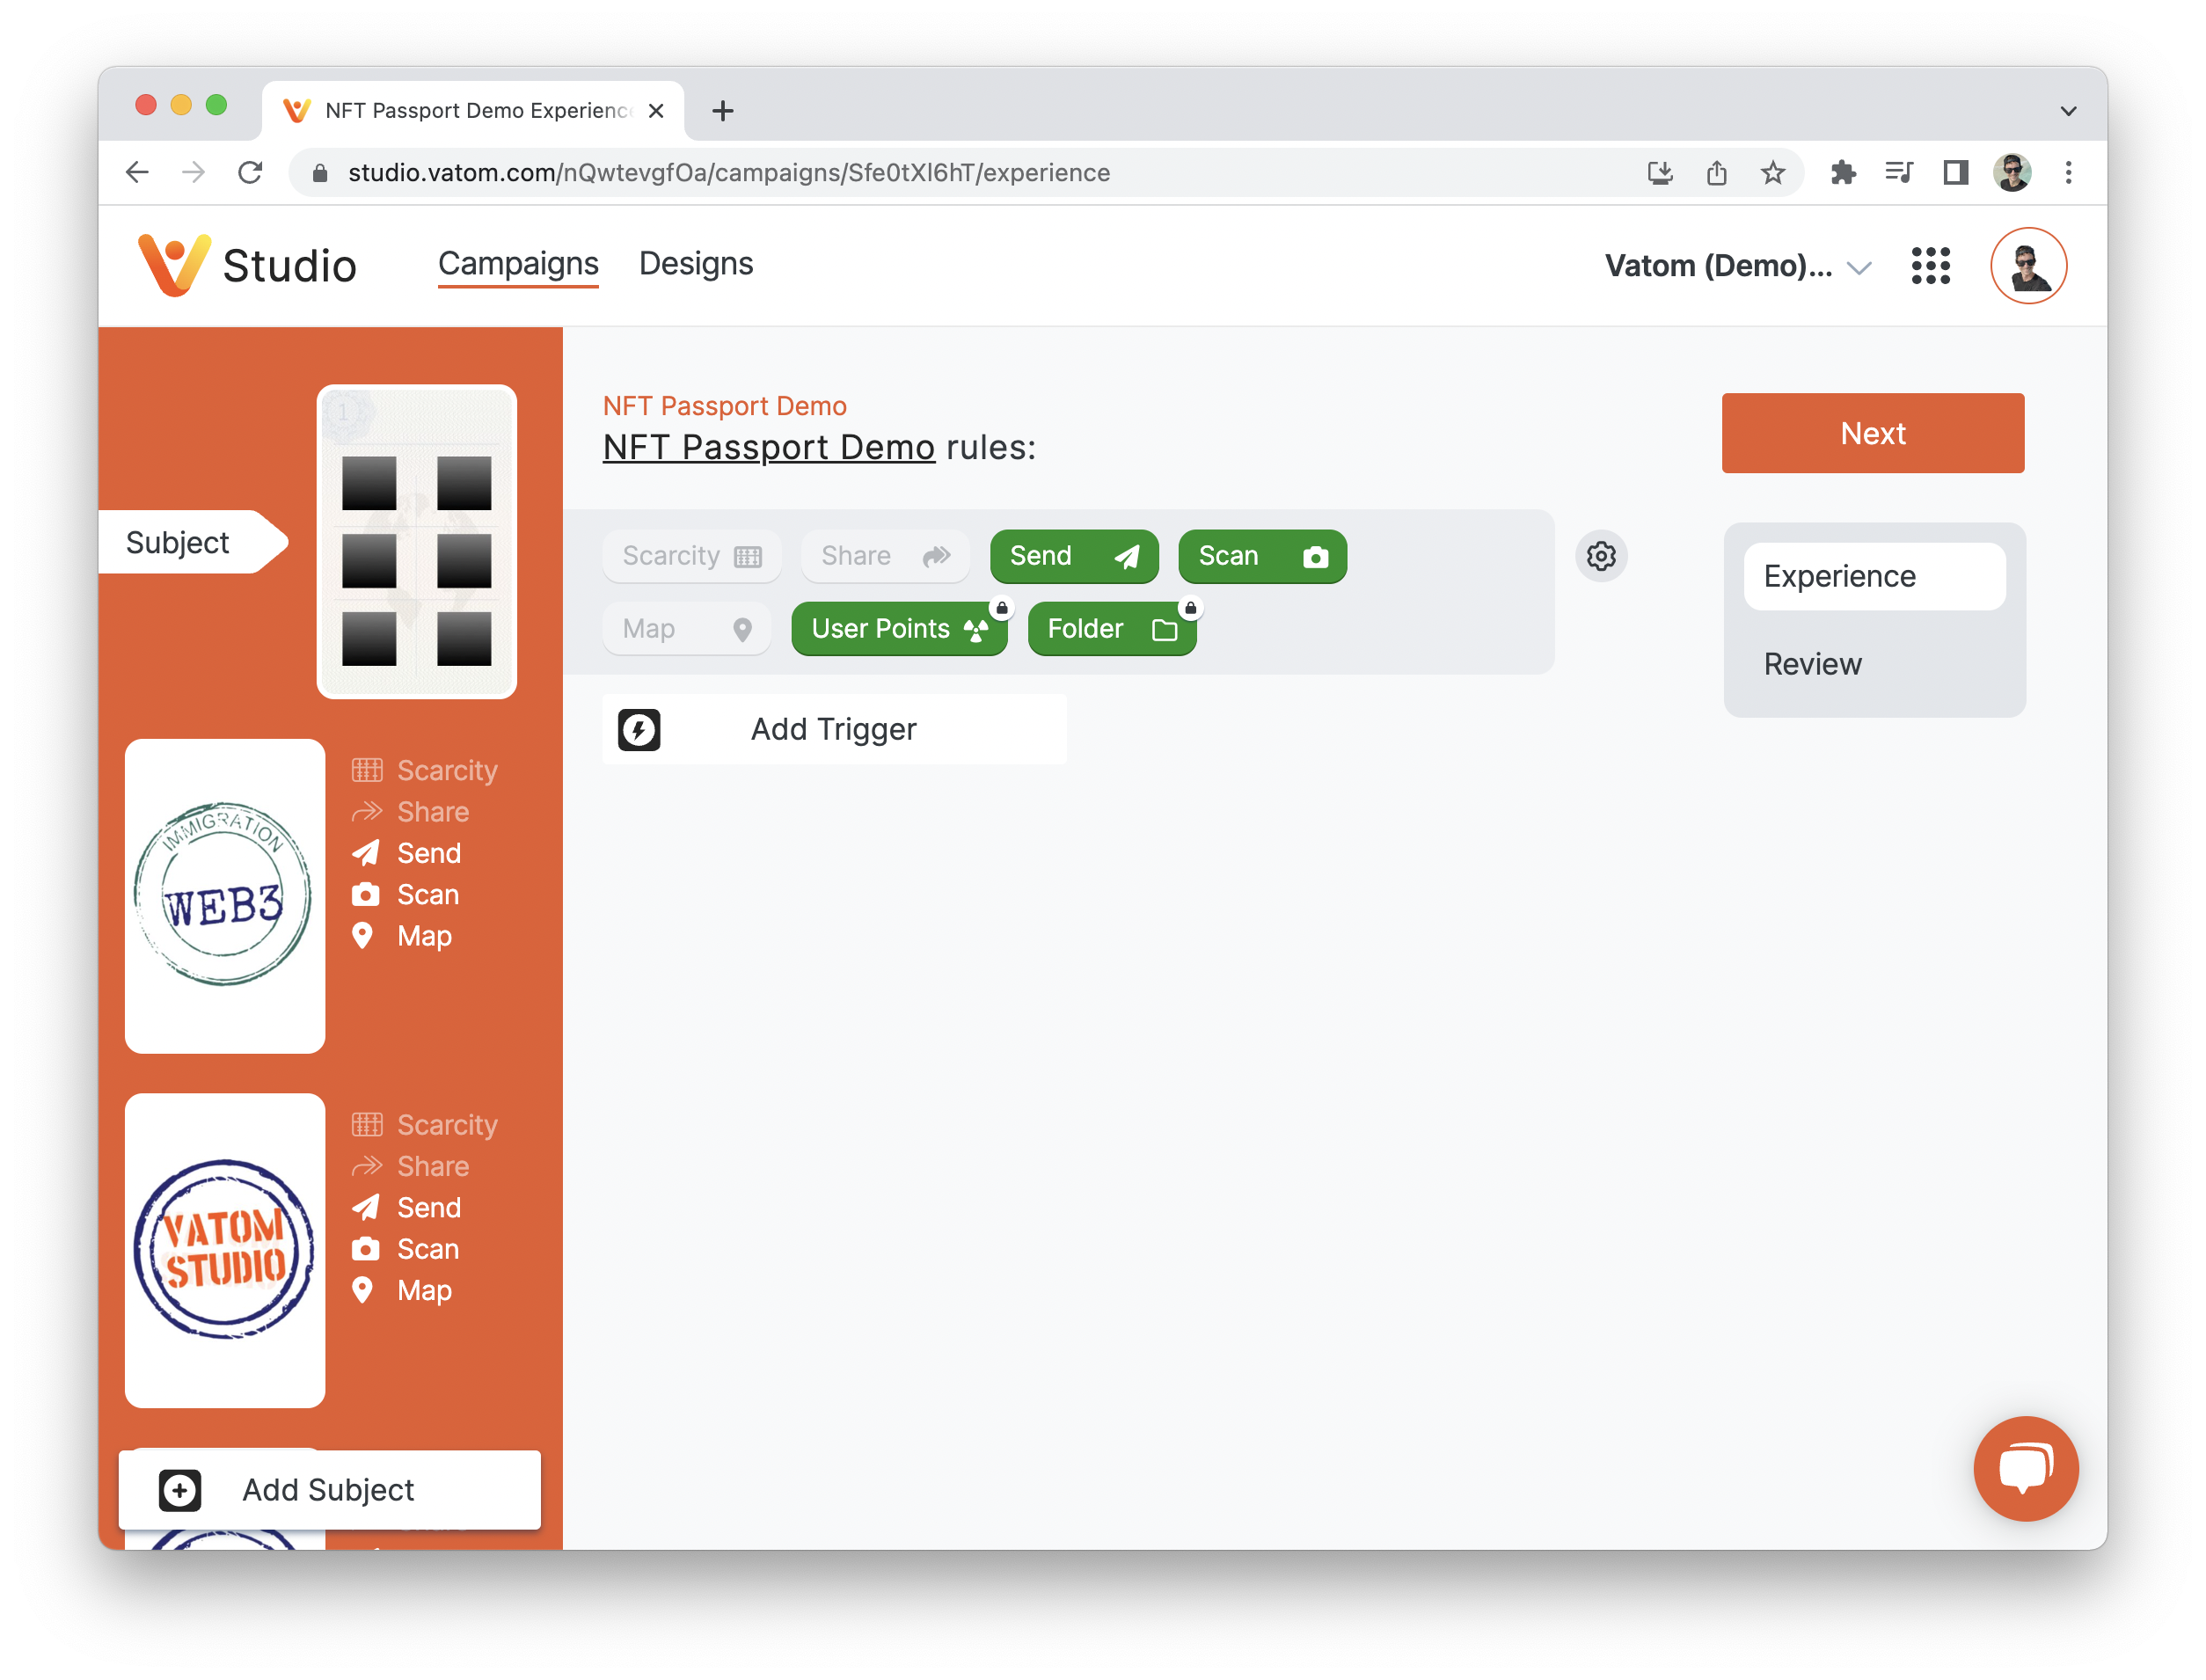Toggle the green Scan rule pill
Screen dimensions: 2206x1680
[1262, 556]
